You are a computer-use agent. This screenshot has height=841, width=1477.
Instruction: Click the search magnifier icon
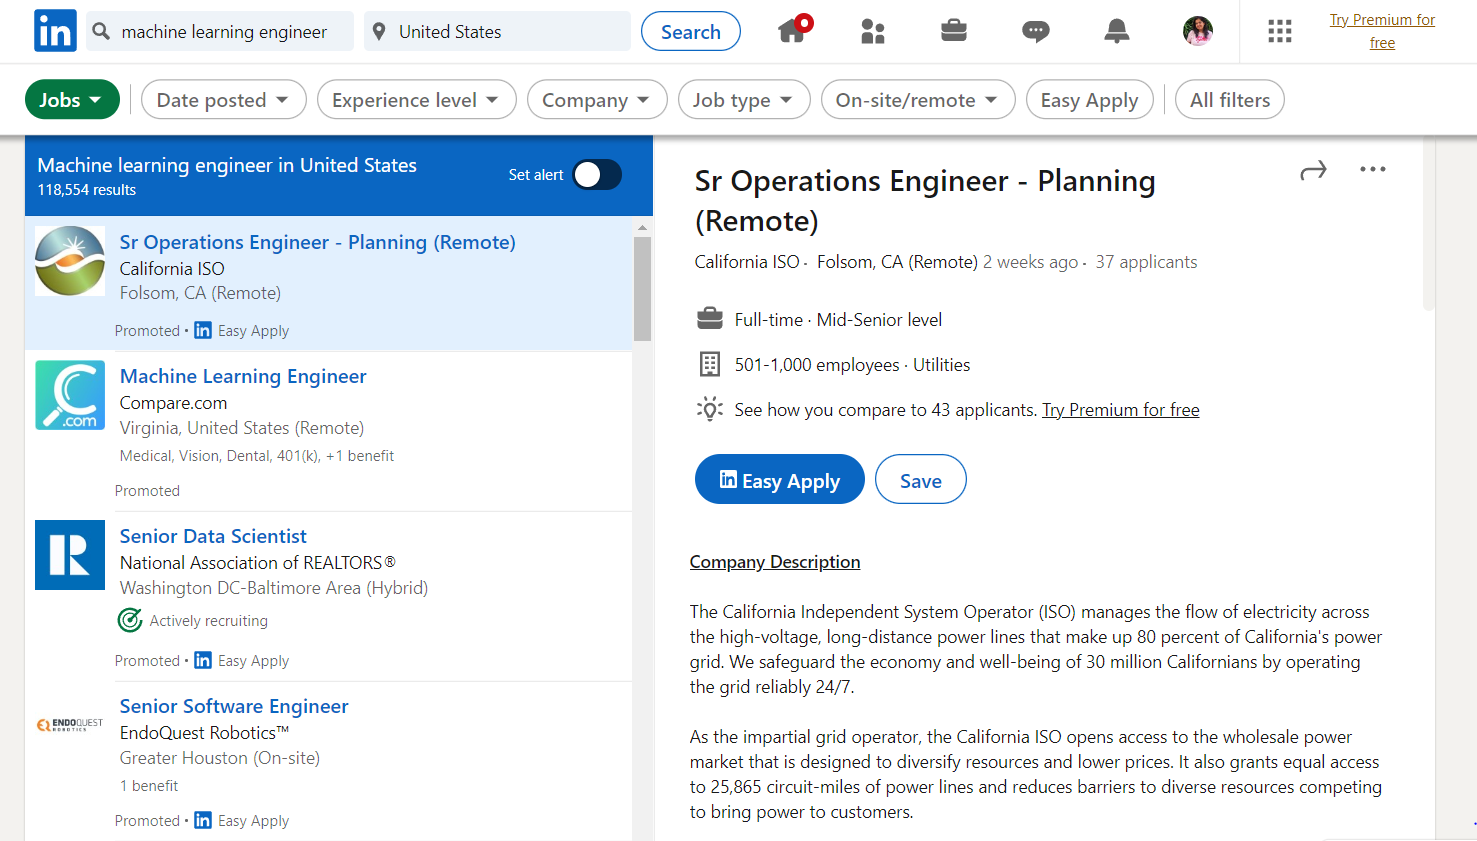click(x=101, y=32)
